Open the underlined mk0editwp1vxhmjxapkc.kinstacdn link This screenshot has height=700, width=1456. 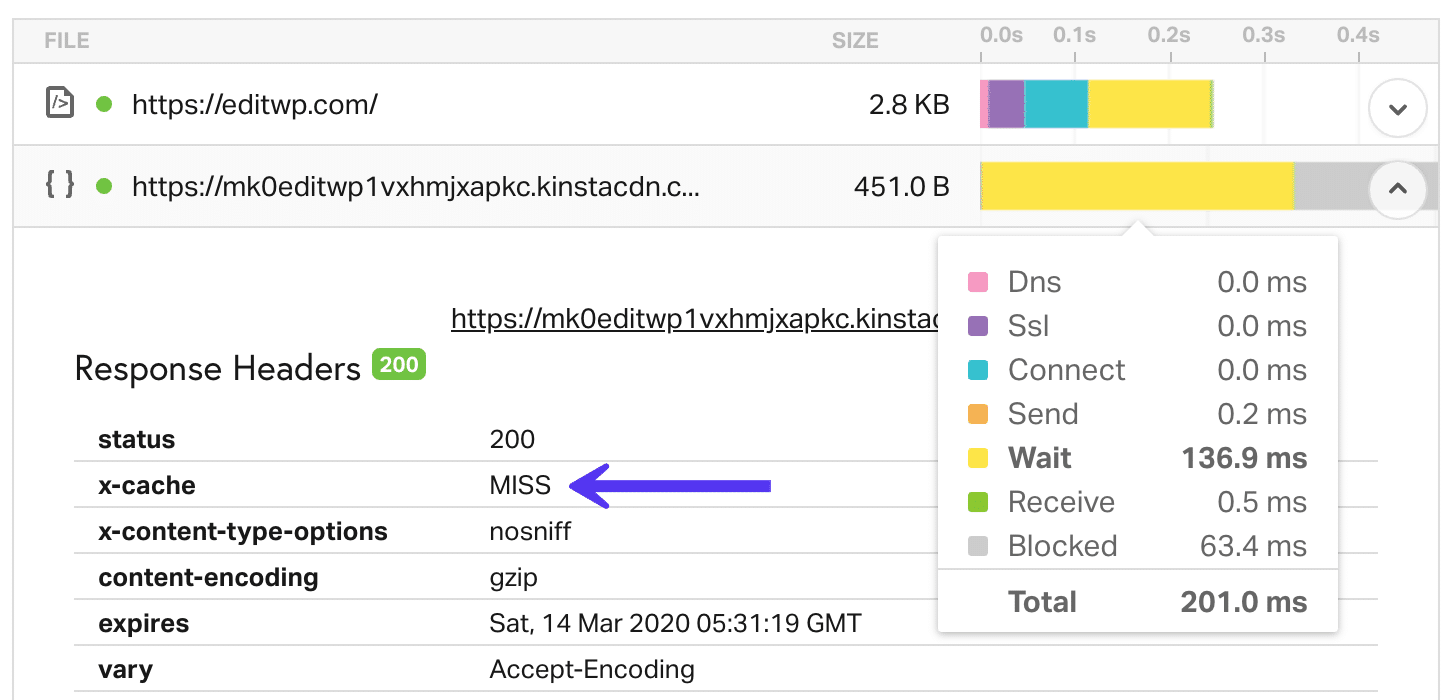point(694,319)
